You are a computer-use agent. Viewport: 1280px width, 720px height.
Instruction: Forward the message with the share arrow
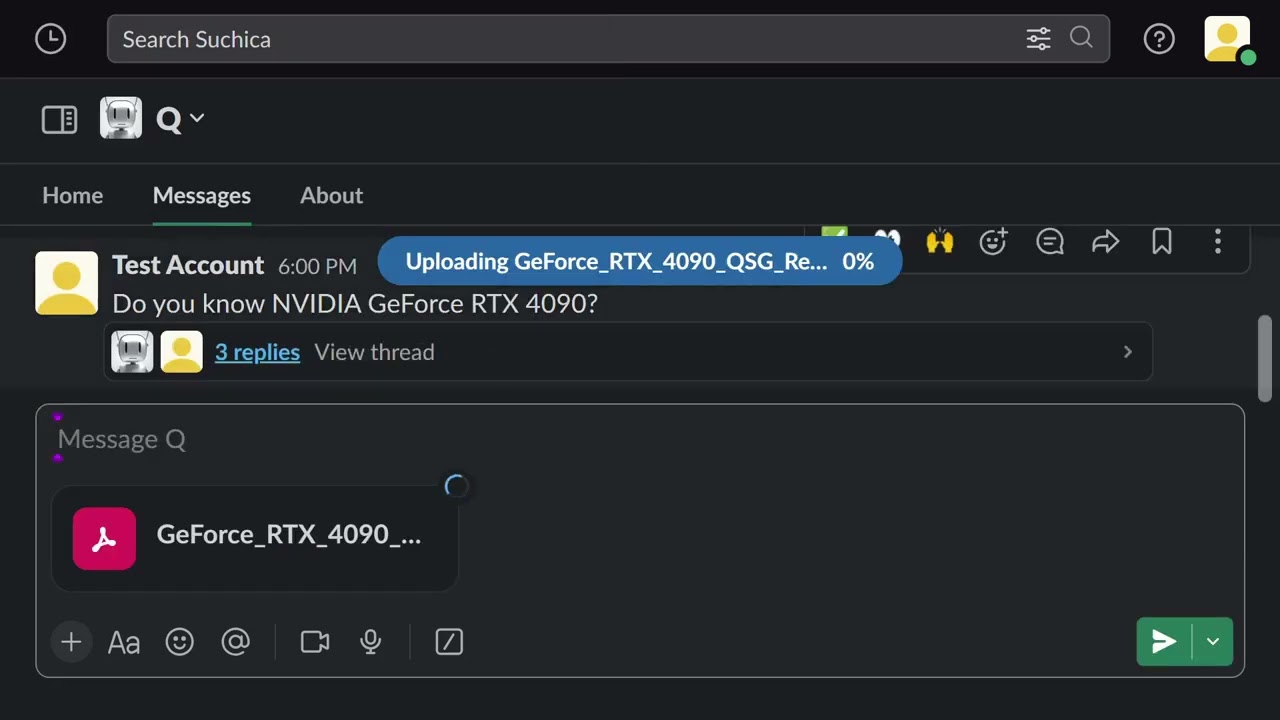(x=1105, y=241)
